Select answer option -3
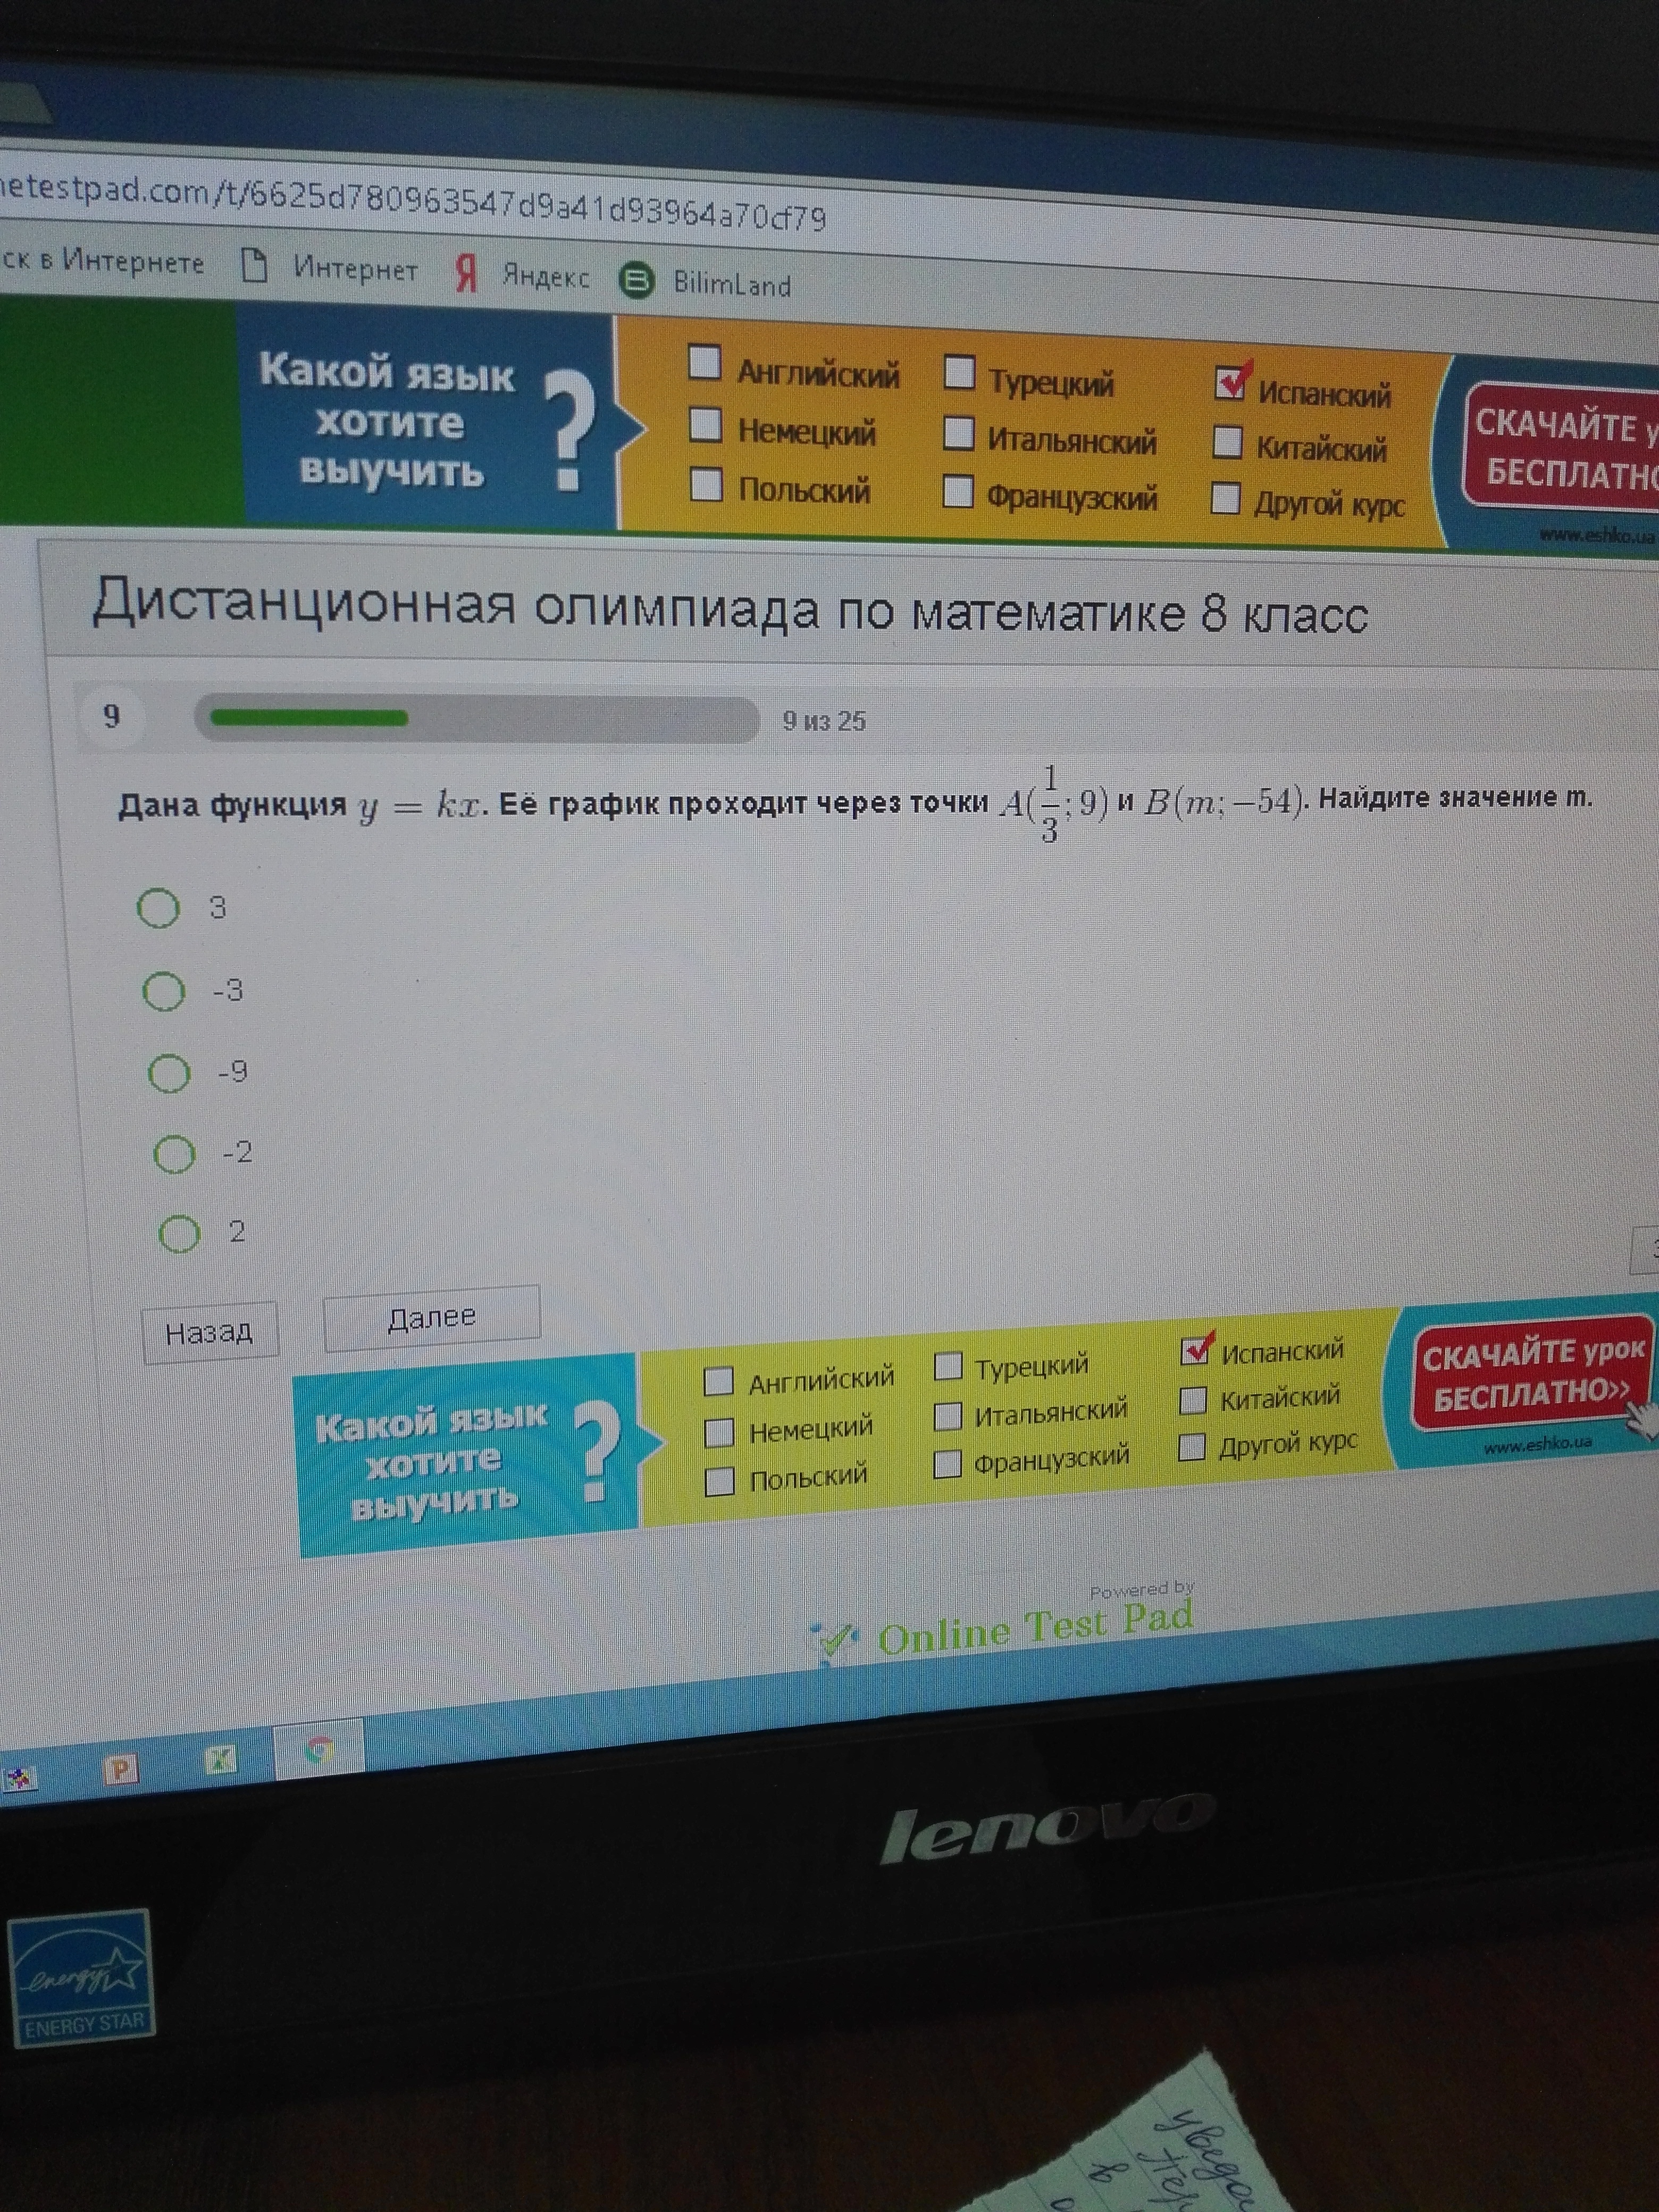The width and height of the screenshot is (1659, 2212). click(x=164, y=991)
